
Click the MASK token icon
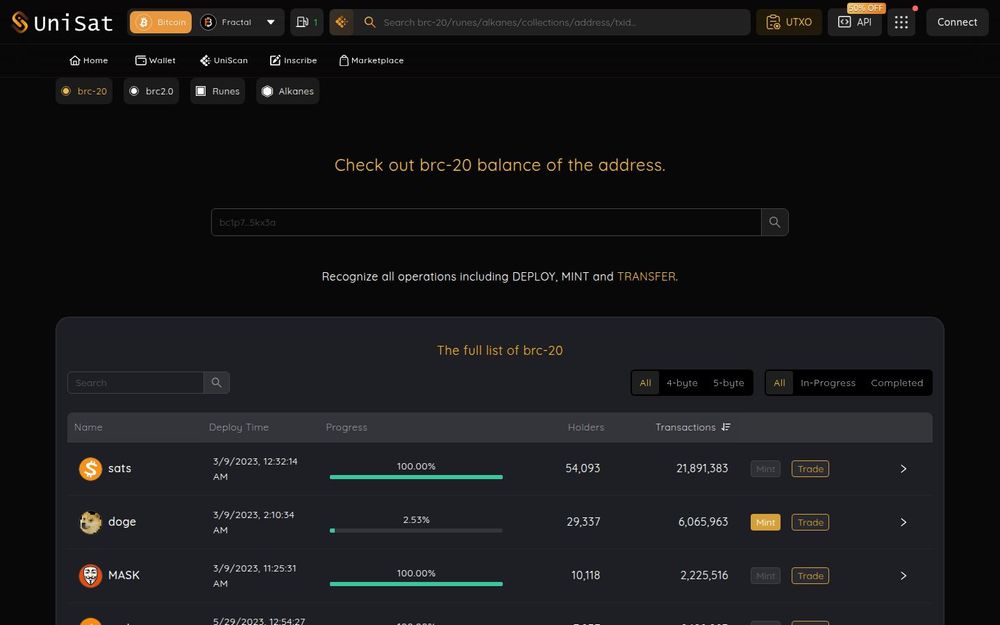click(91, 575)
